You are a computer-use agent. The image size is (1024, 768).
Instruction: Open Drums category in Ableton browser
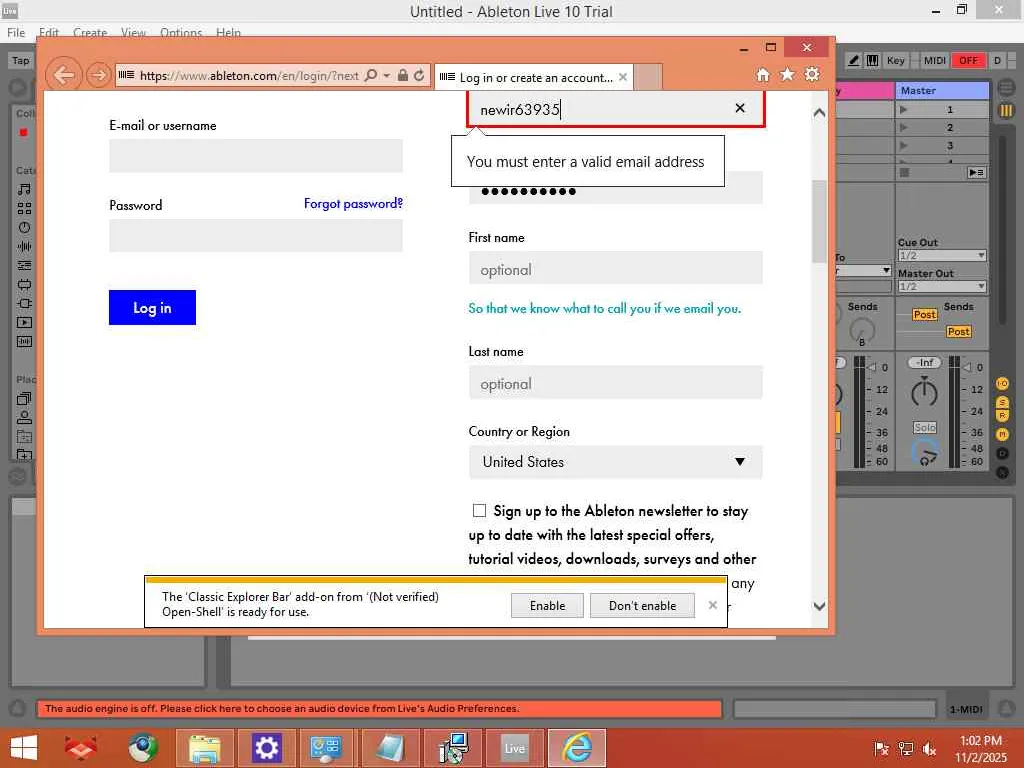(x=24, y=208)
